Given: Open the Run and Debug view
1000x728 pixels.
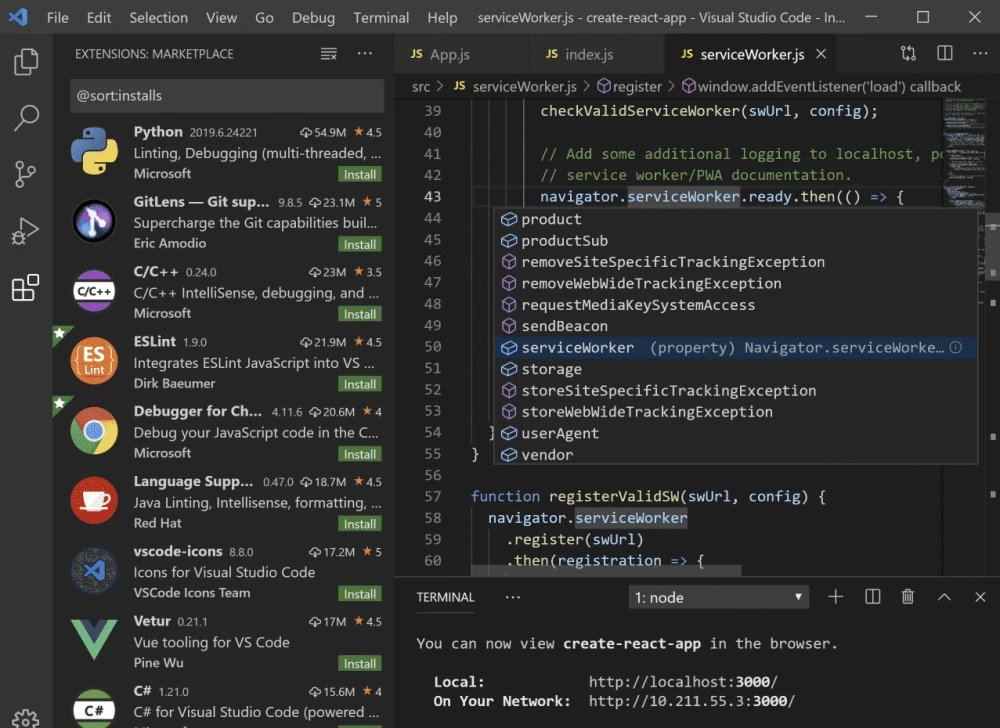Looking at the screenshot, I should pos(26,231).
